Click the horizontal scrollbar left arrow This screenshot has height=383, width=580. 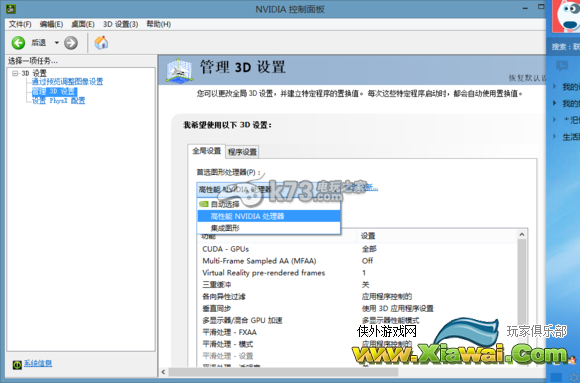pos(164,372)
